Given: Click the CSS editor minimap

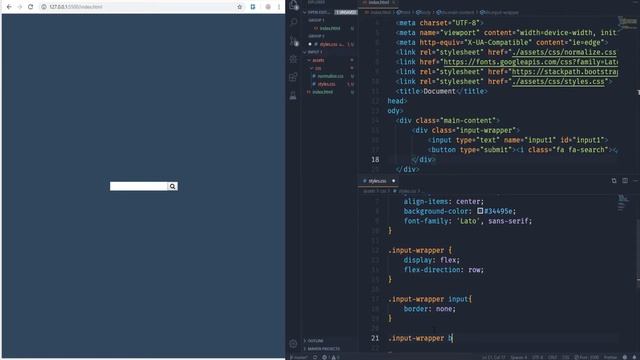Looking at the screenshot, I should coord(623,203).
